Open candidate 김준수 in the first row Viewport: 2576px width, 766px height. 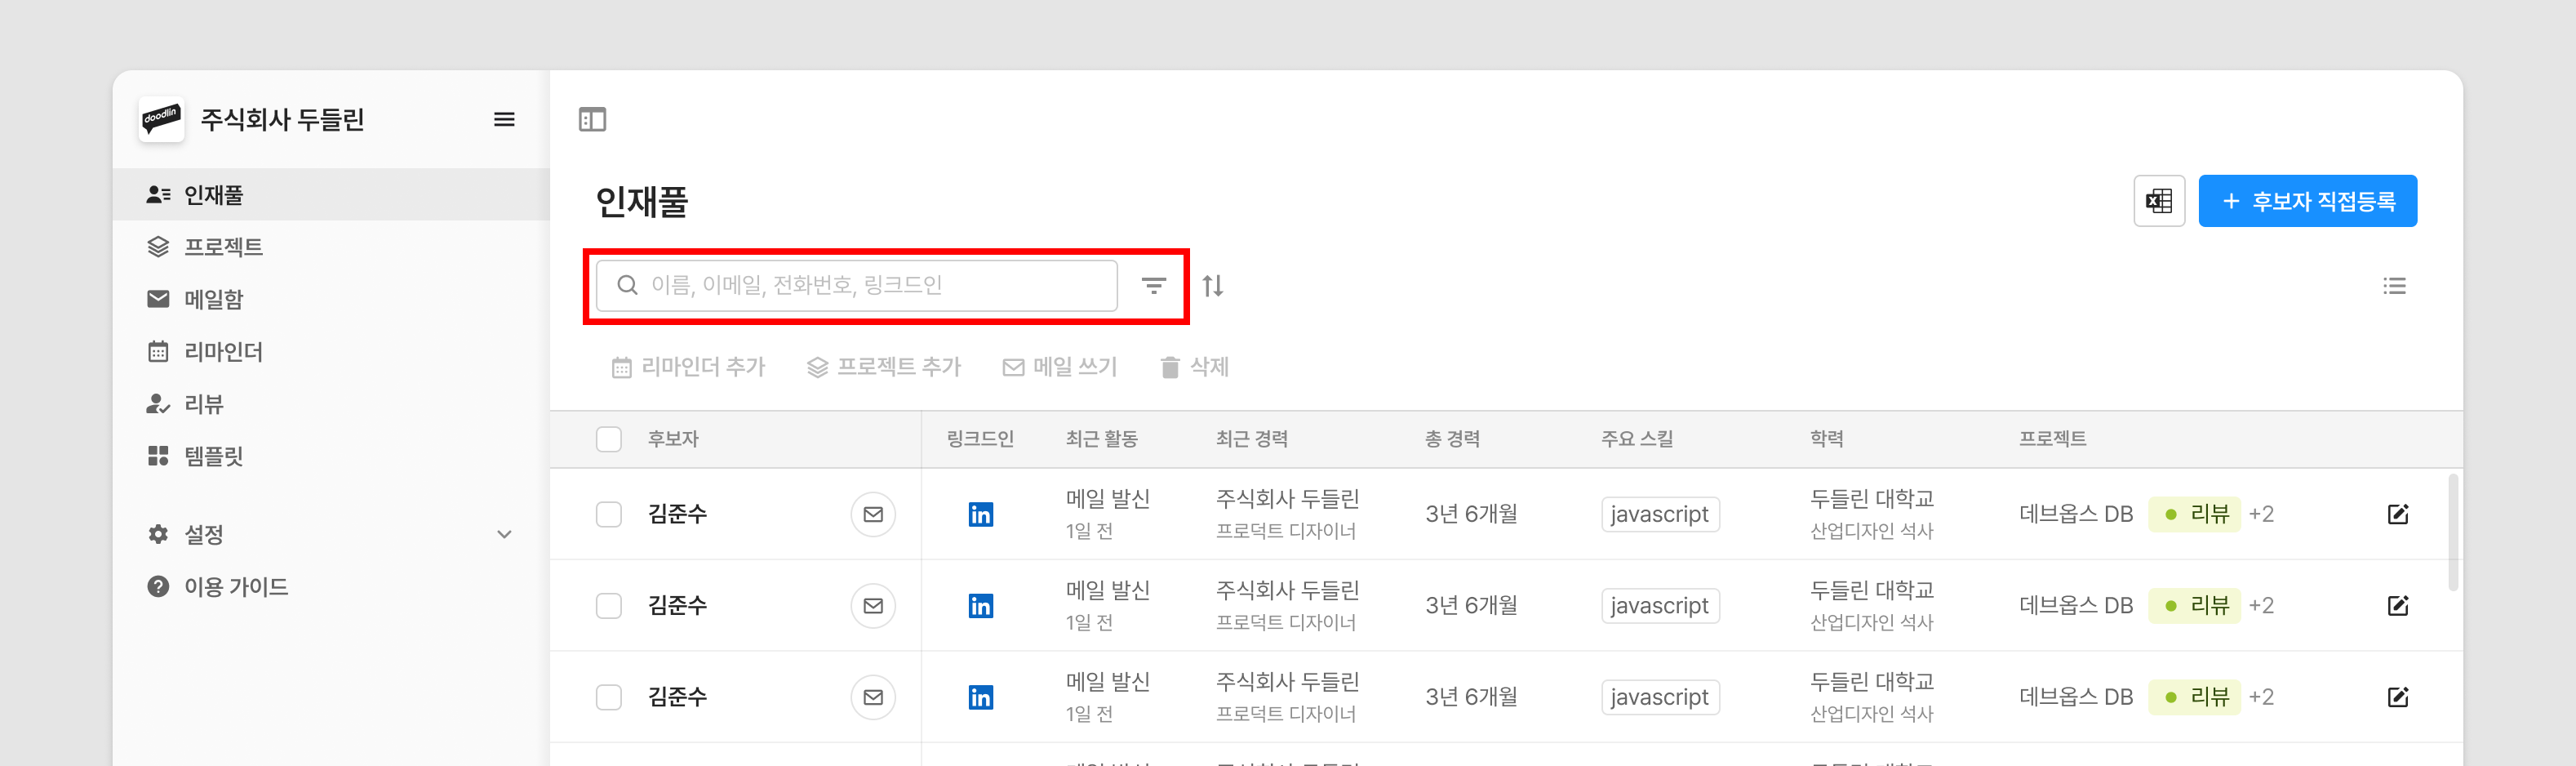[677, 514]
